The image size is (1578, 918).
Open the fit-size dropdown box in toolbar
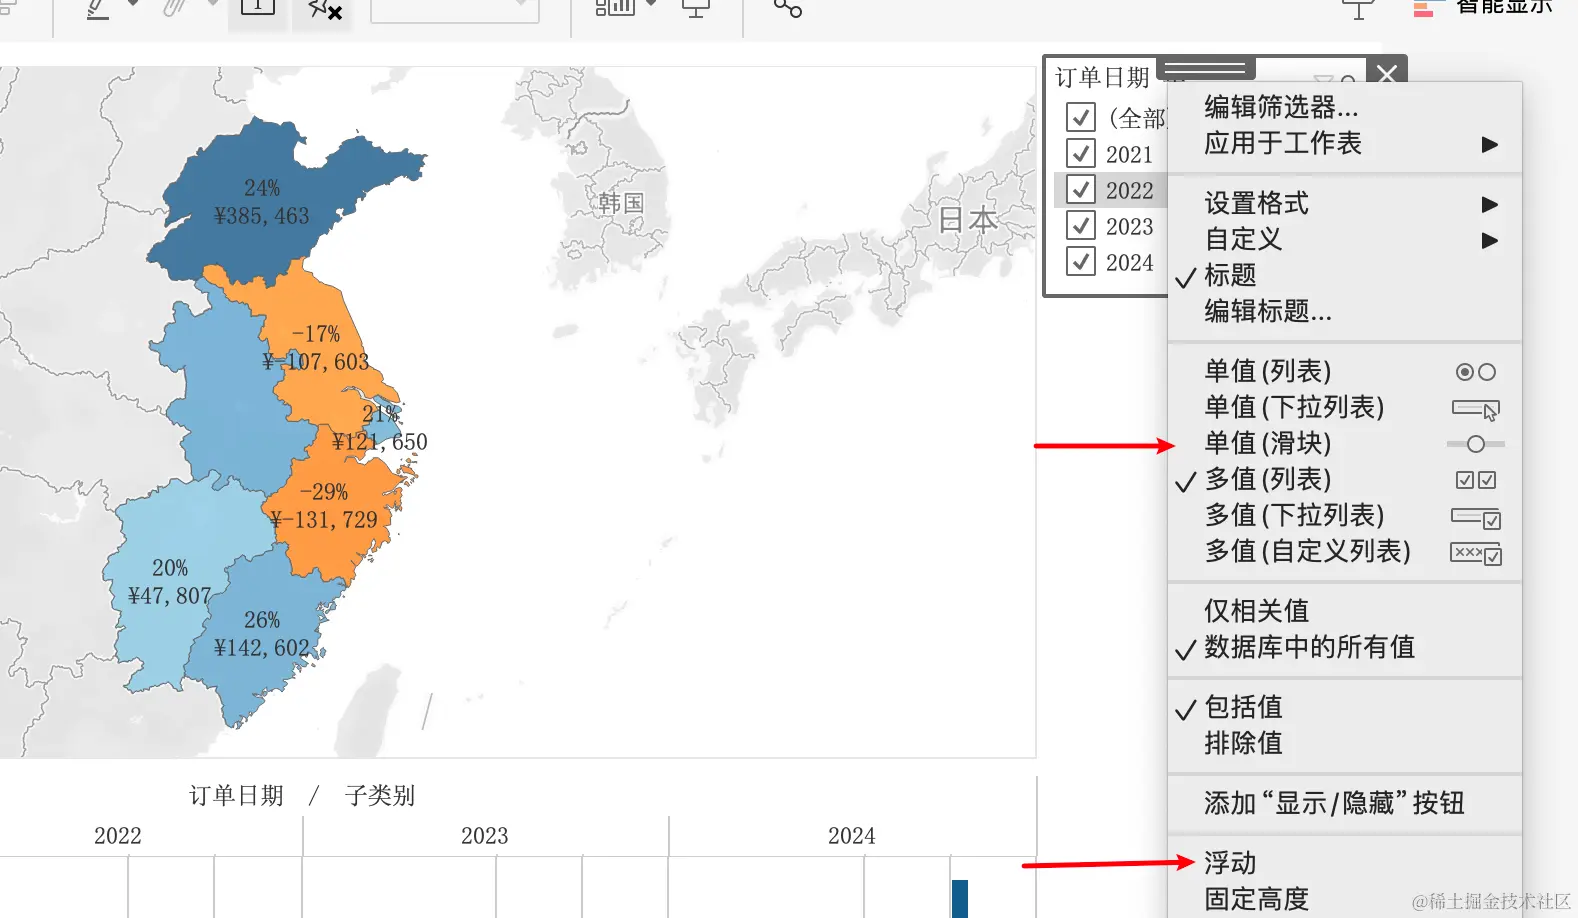(x=455, y=10)
